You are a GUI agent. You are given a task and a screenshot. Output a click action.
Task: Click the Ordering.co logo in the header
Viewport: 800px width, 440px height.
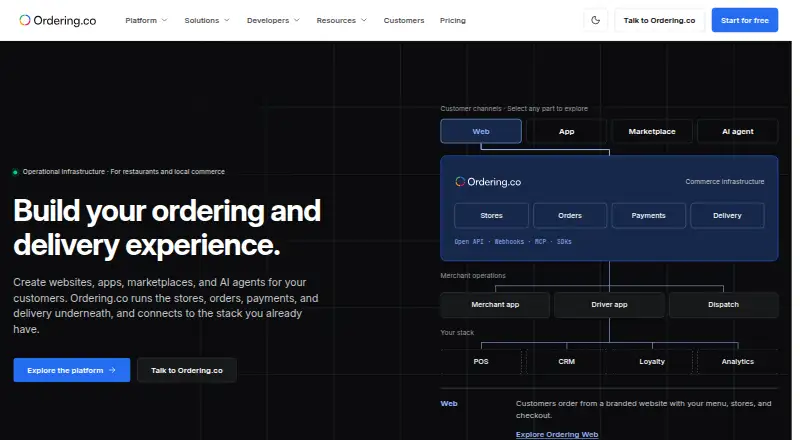click(58, 20)
